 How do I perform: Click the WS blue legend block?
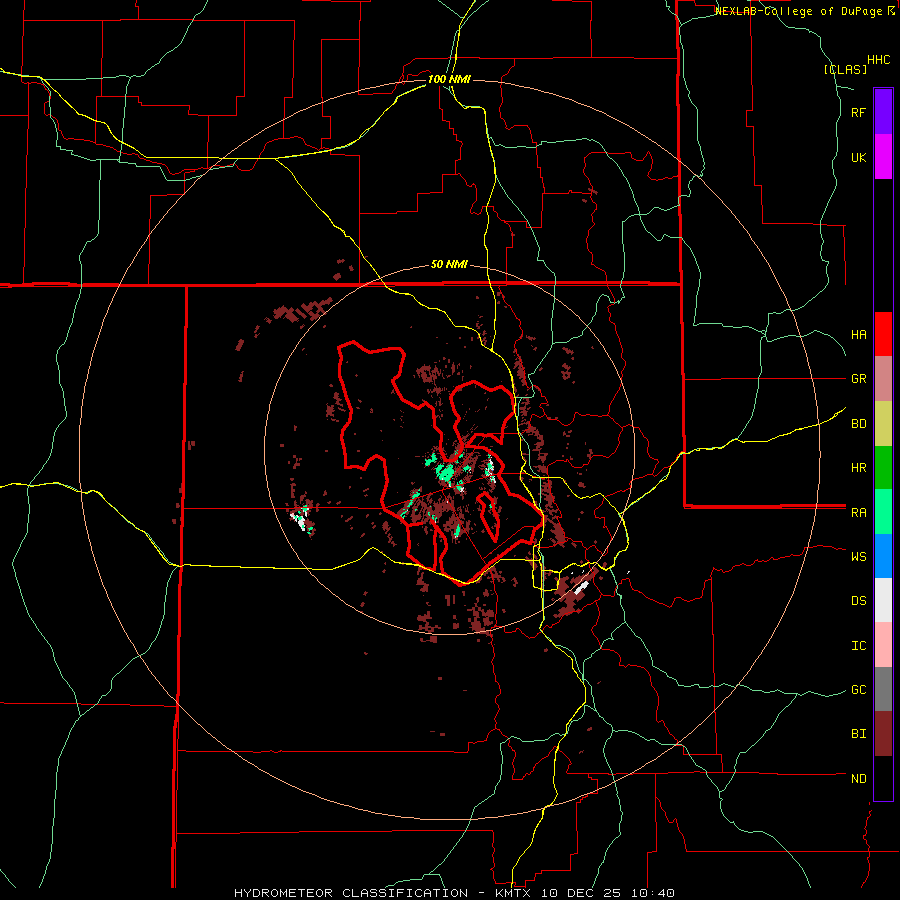pyautogui.click(x=883, y=556)
